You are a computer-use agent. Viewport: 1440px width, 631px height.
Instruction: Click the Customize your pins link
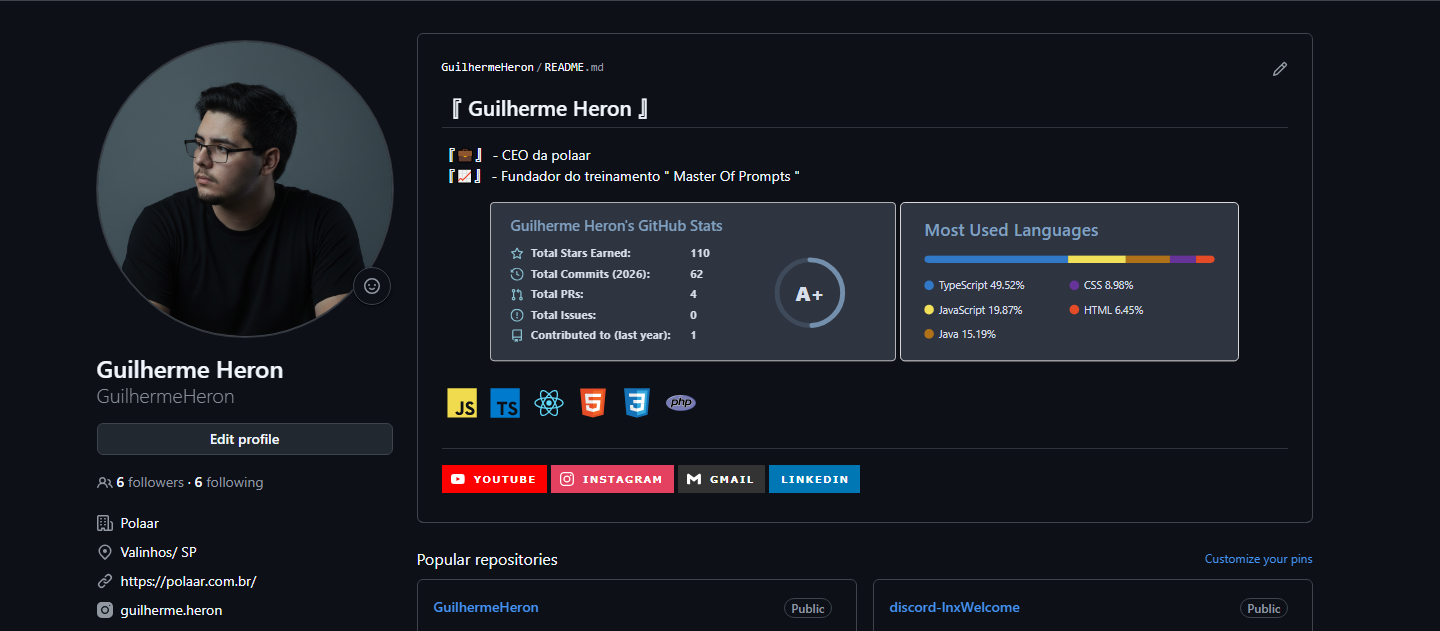coord(1258,559)
